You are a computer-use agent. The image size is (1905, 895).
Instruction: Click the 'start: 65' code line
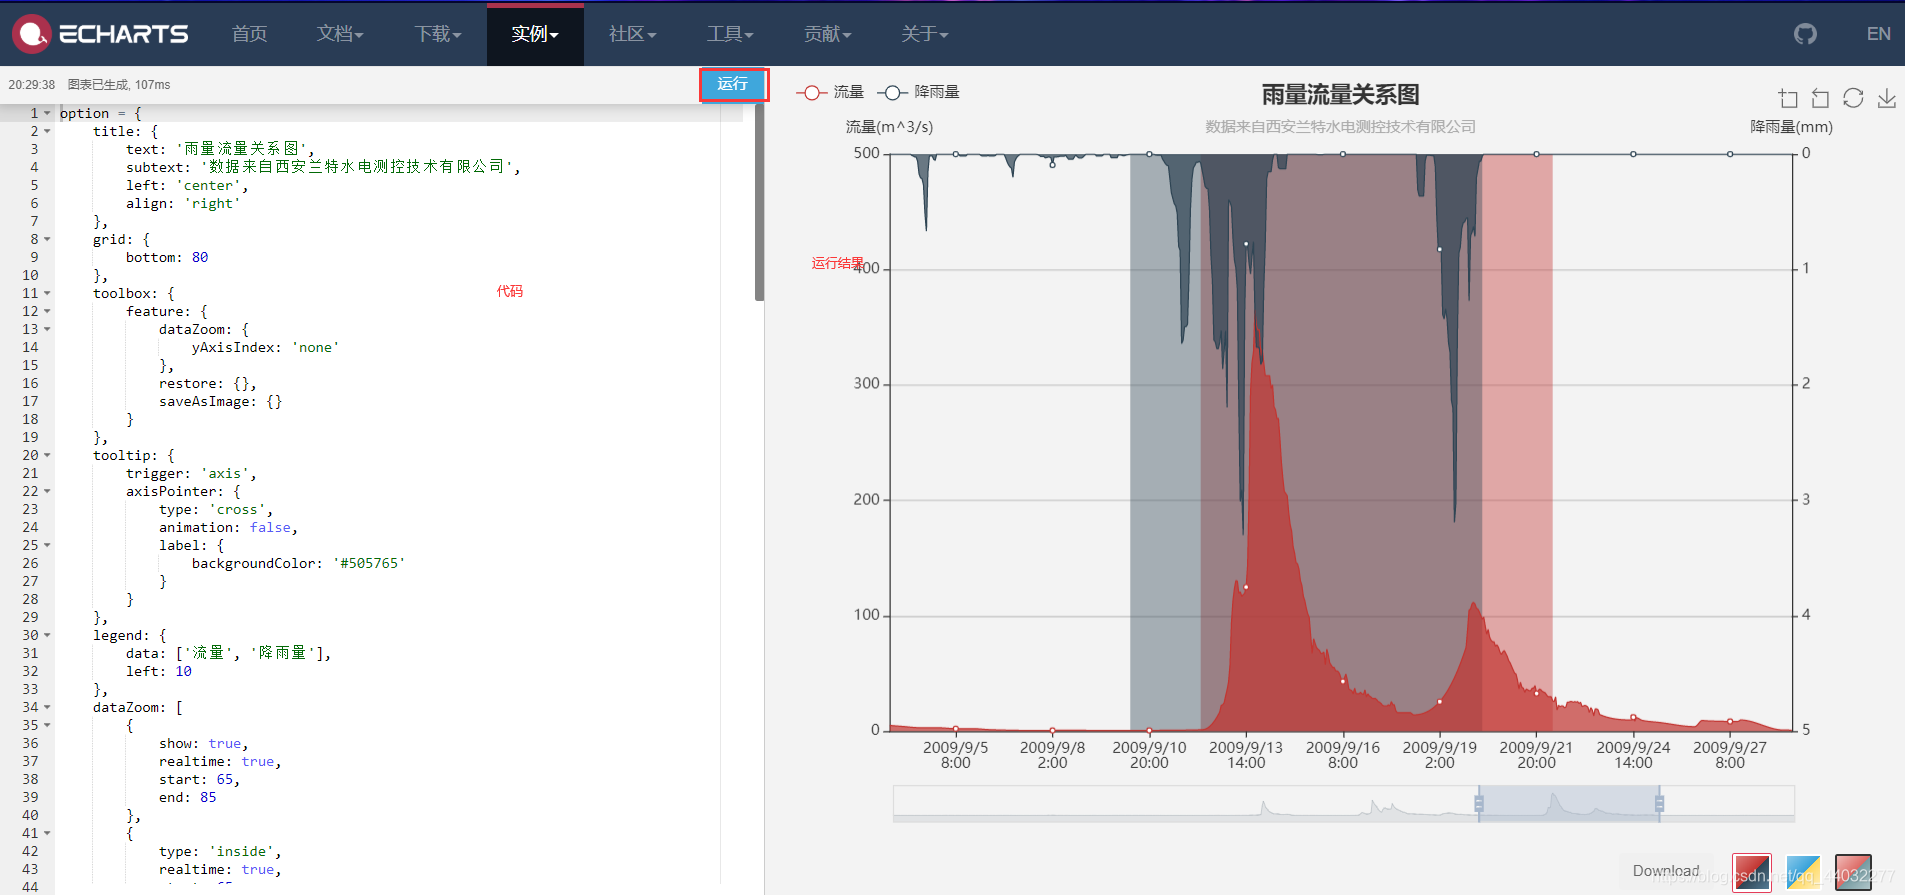click(199, 779)
